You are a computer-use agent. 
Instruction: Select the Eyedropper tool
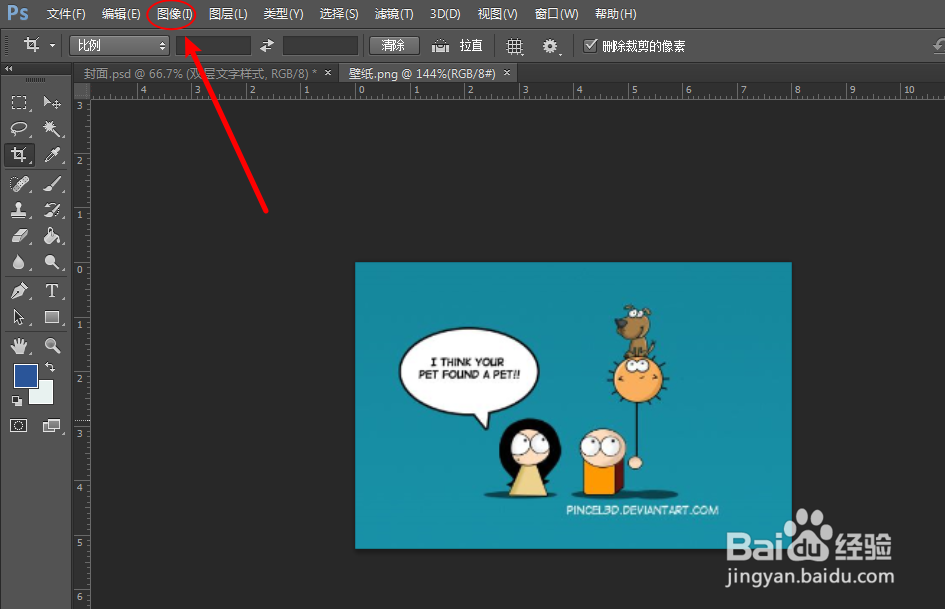click(52, 155)
